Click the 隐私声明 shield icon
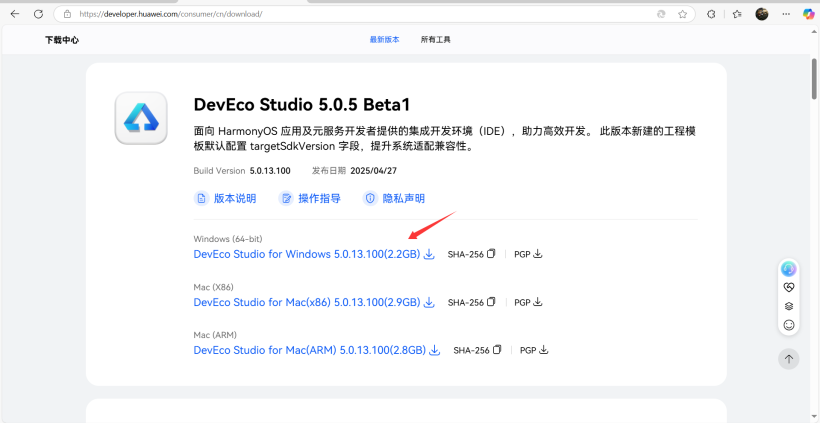 370,198
